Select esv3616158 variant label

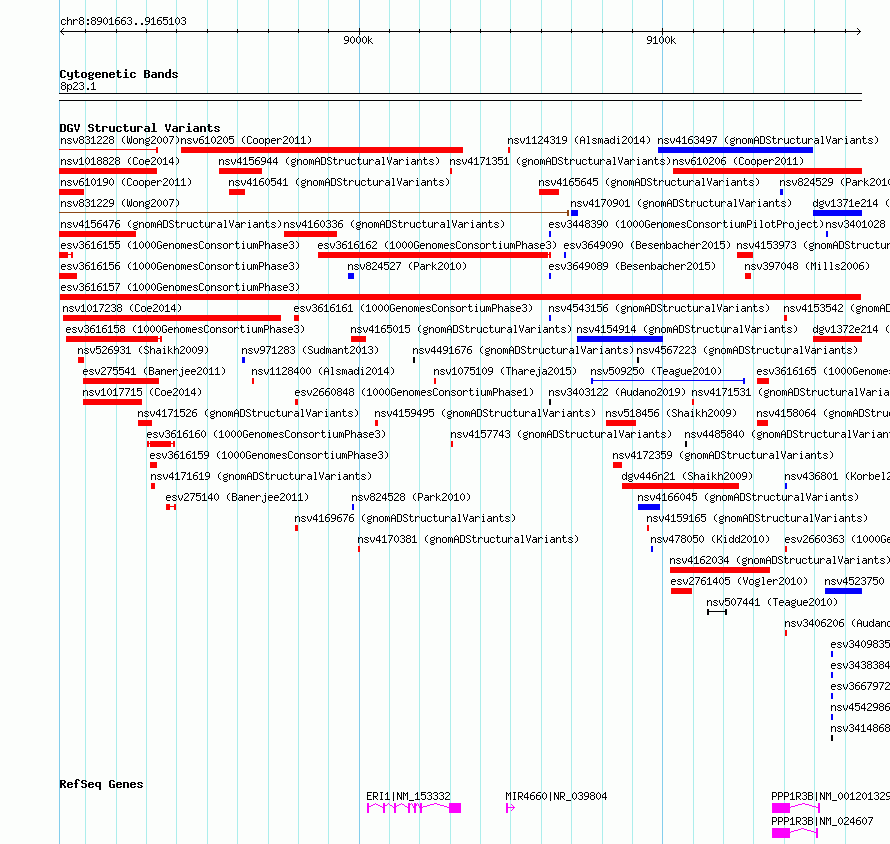point(185,329)
